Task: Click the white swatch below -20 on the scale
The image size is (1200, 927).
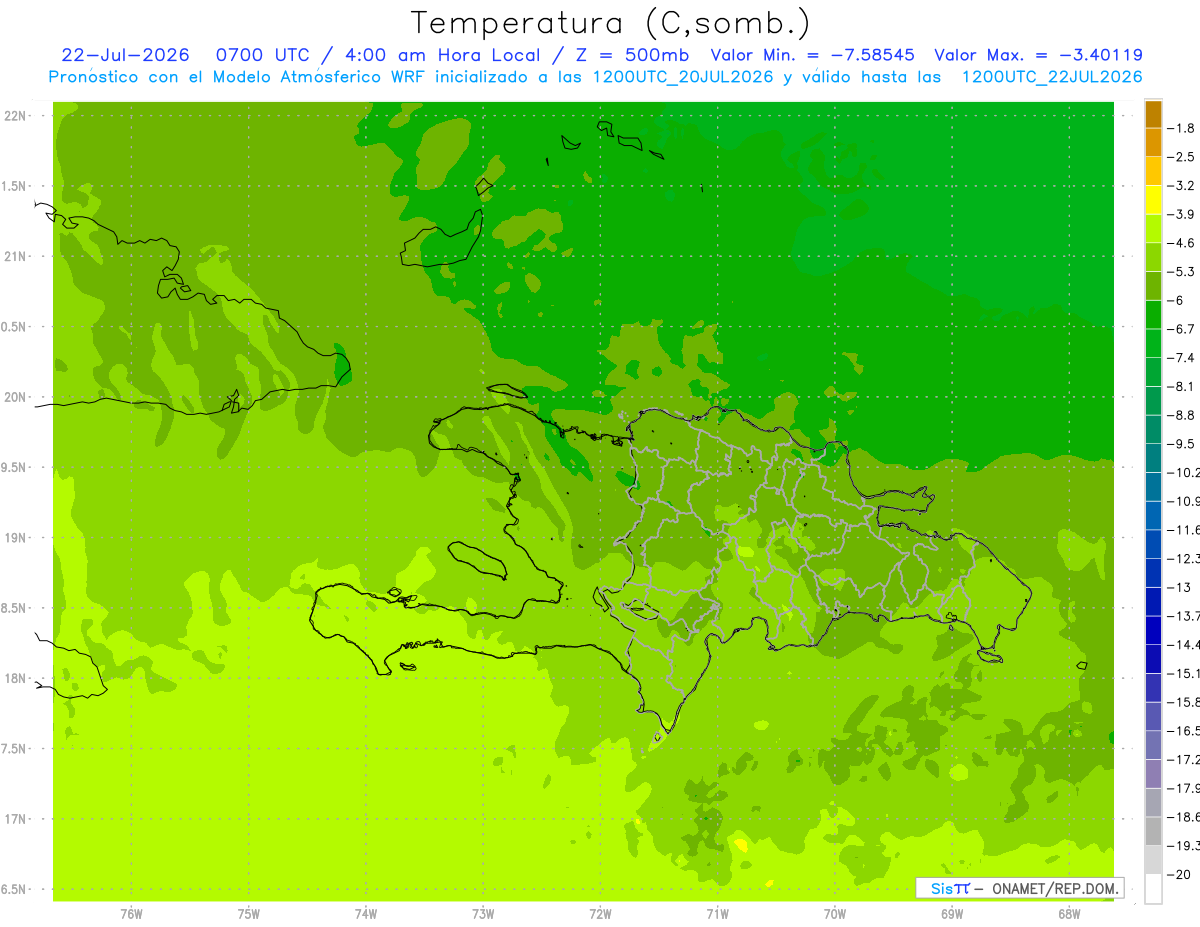Action: [x=1153, y=888]
